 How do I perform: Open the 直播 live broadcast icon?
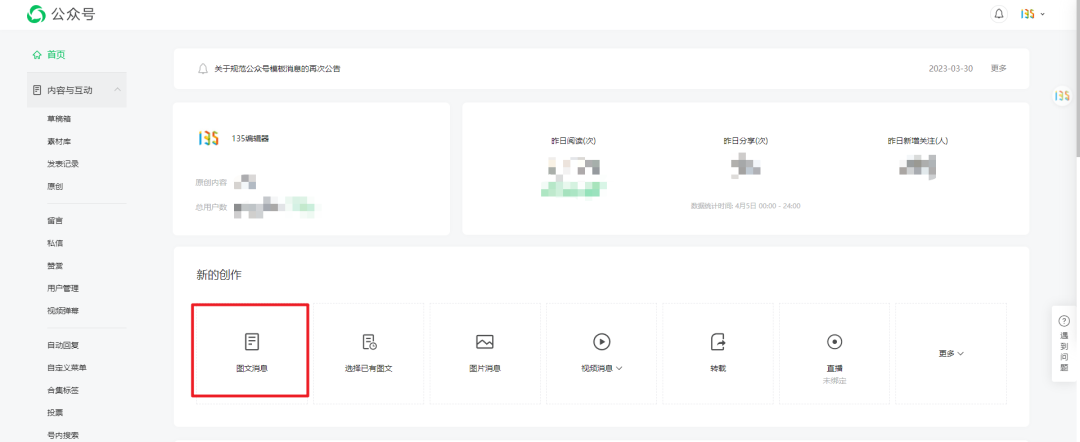click(835, 342)
